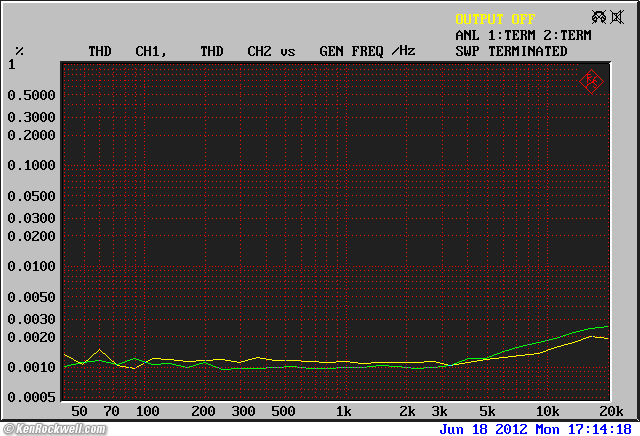Click the 0.1000 Y-axis scale value
640x436 pixels.
32,165
